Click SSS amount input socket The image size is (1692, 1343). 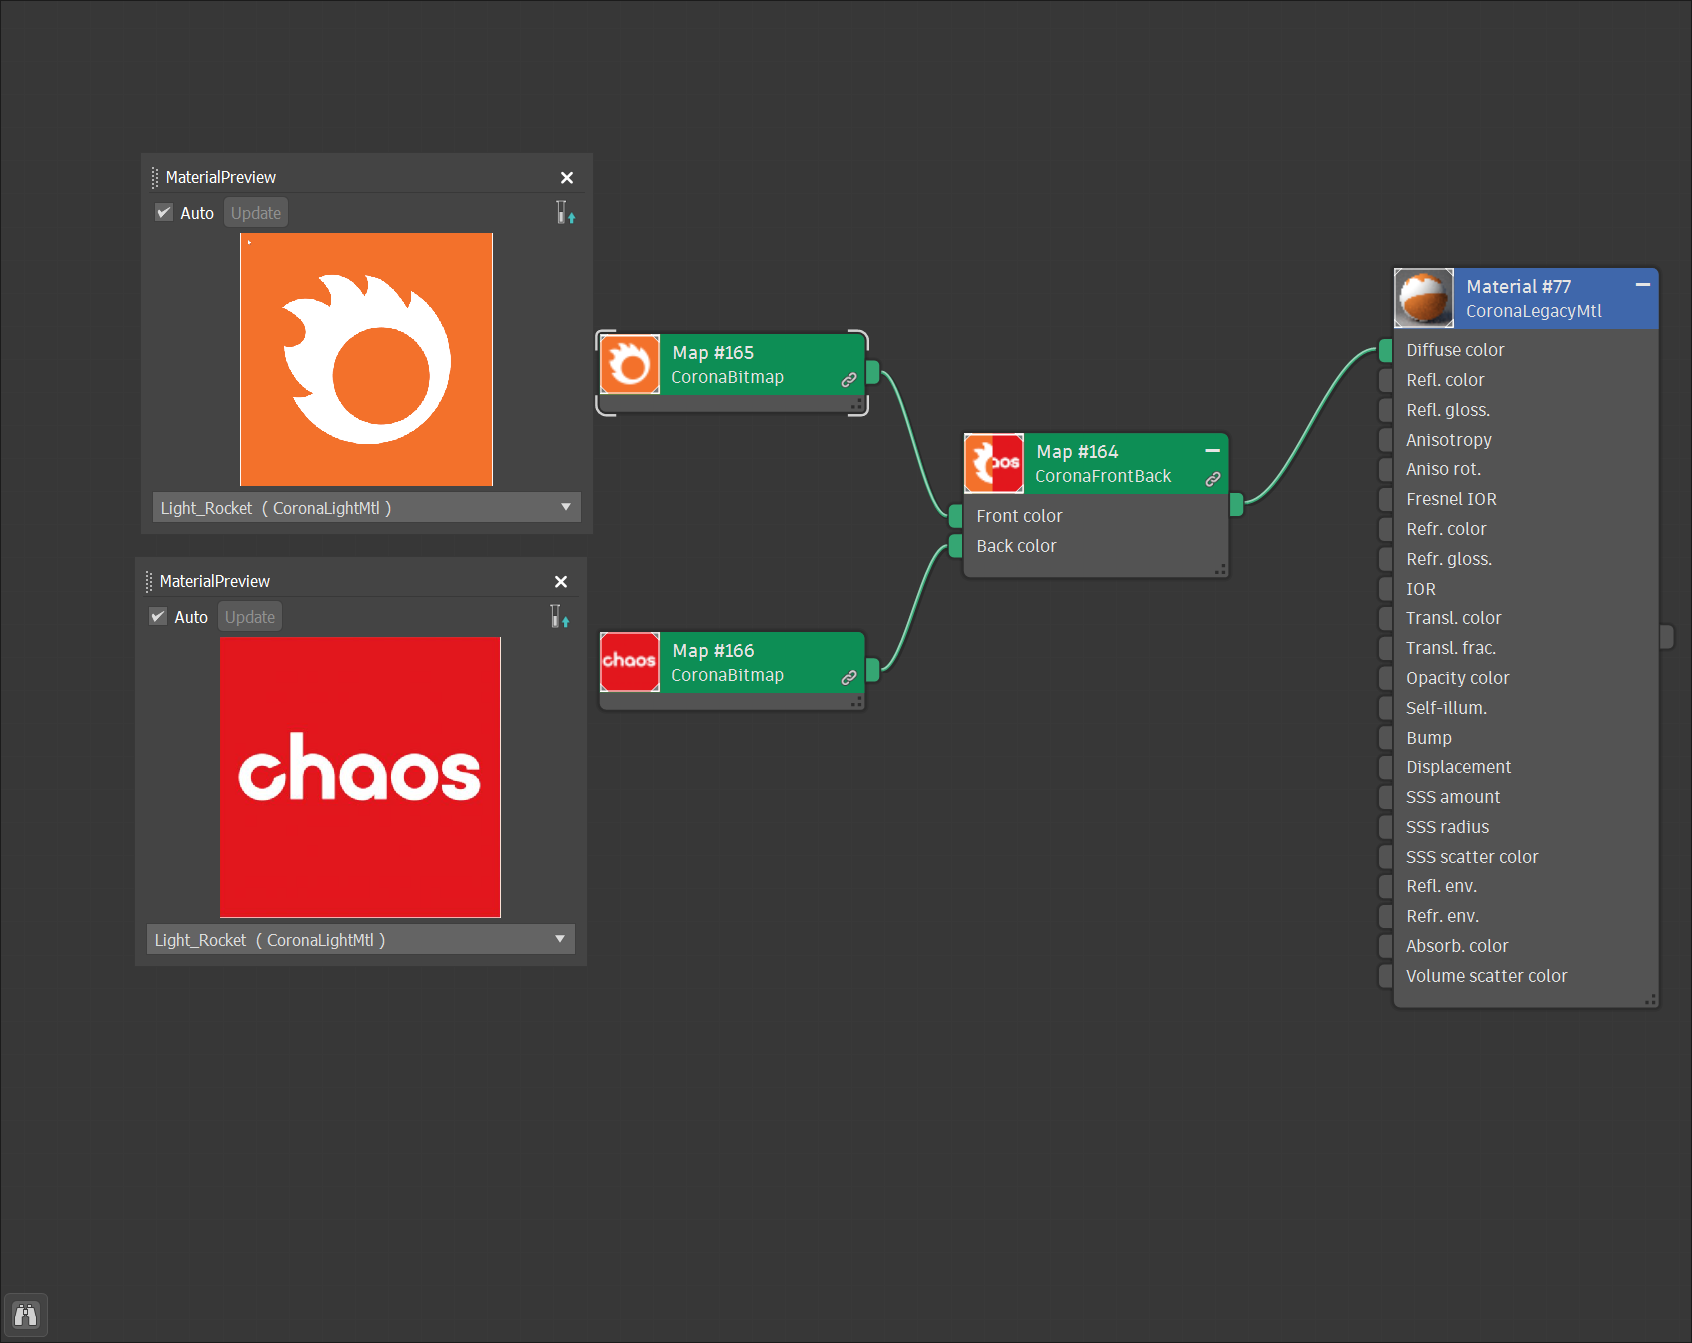(1386, 797)
